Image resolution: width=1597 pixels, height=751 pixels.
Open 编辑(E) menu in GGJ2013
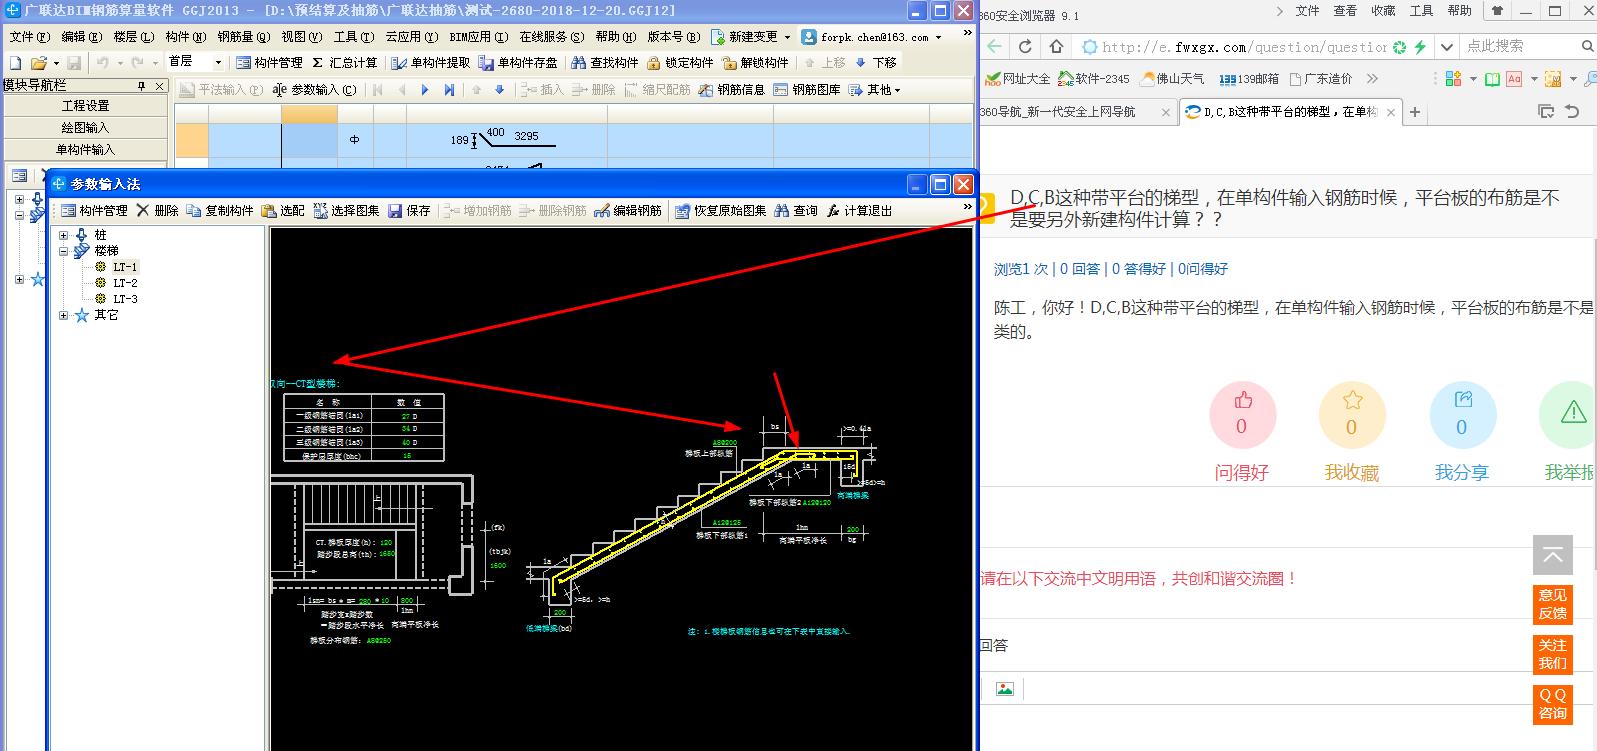pyautogui.click(x=81, y=37)
